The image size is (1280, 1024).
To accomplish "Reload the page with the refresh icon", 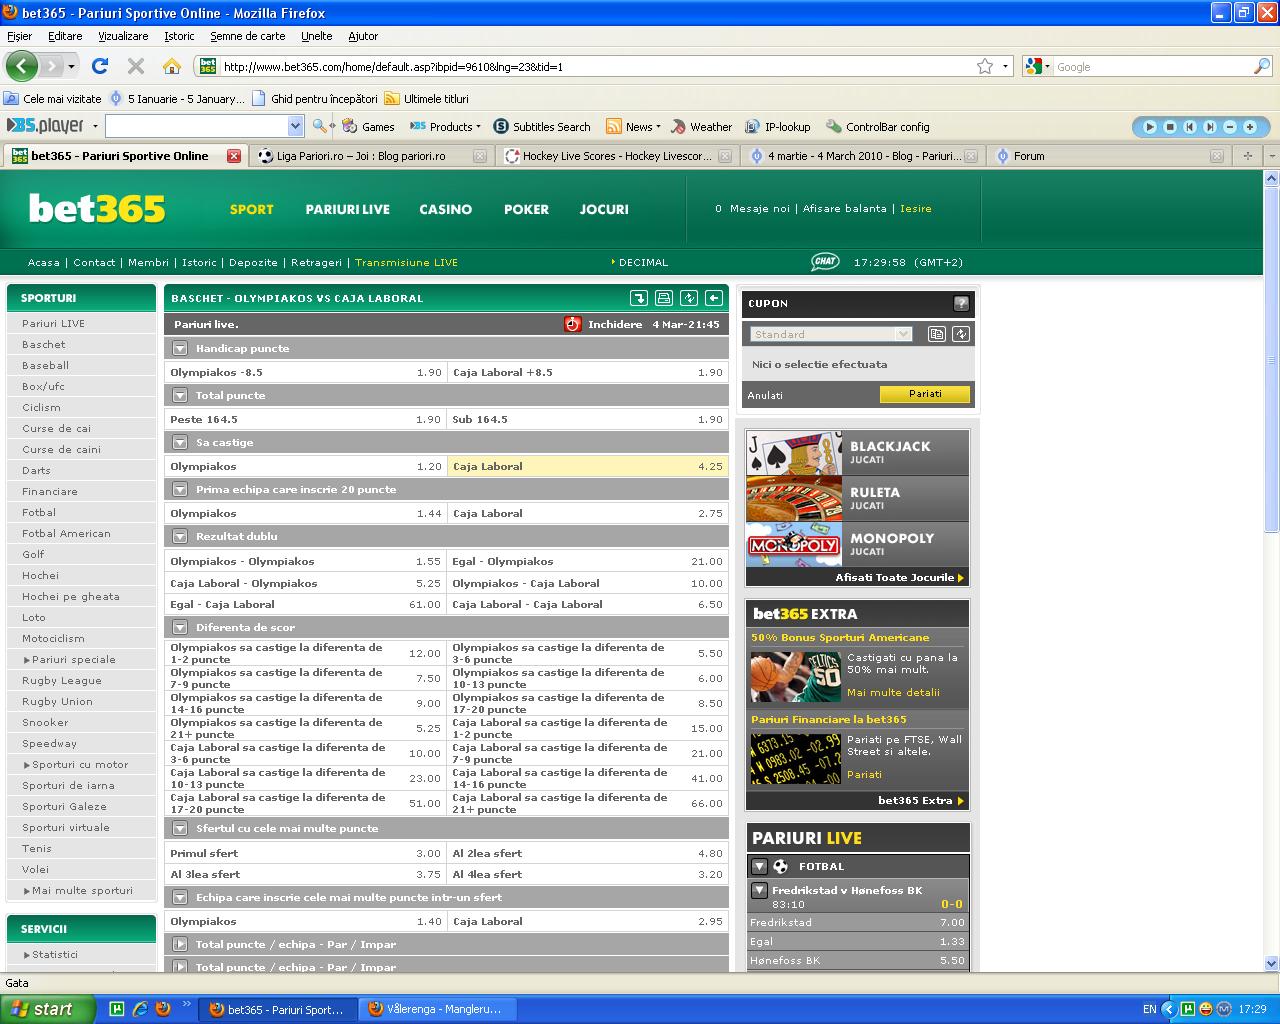I will tap(99, 66).
